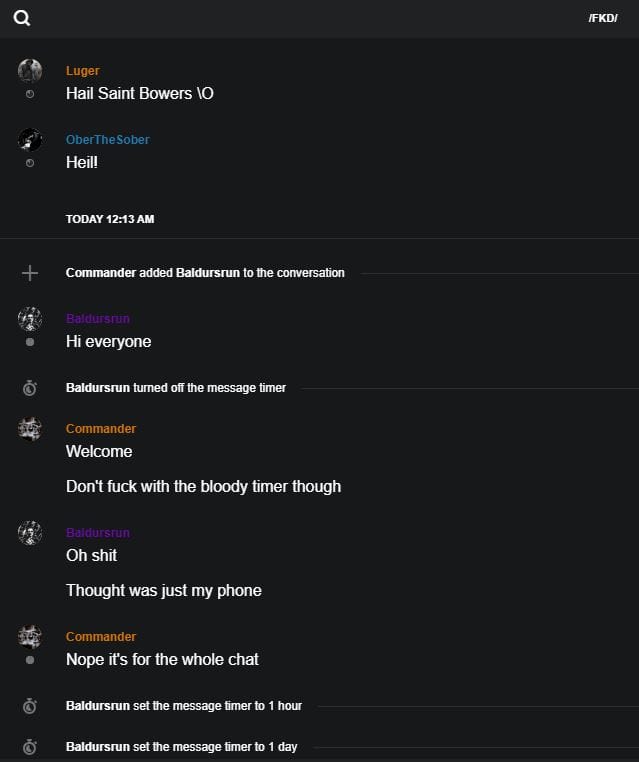Click the plus icon beside added Baldursrun notice

[30, 273]
